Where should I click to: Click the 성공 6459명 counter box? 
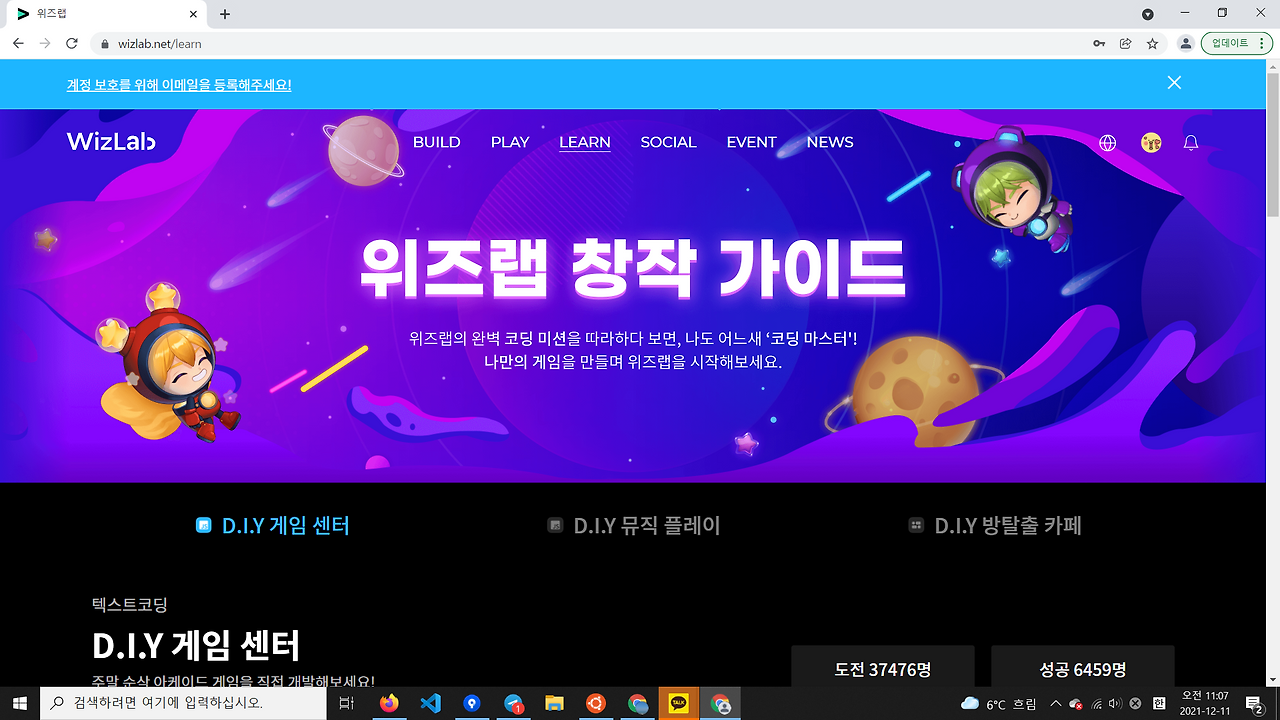[1083, 666]
